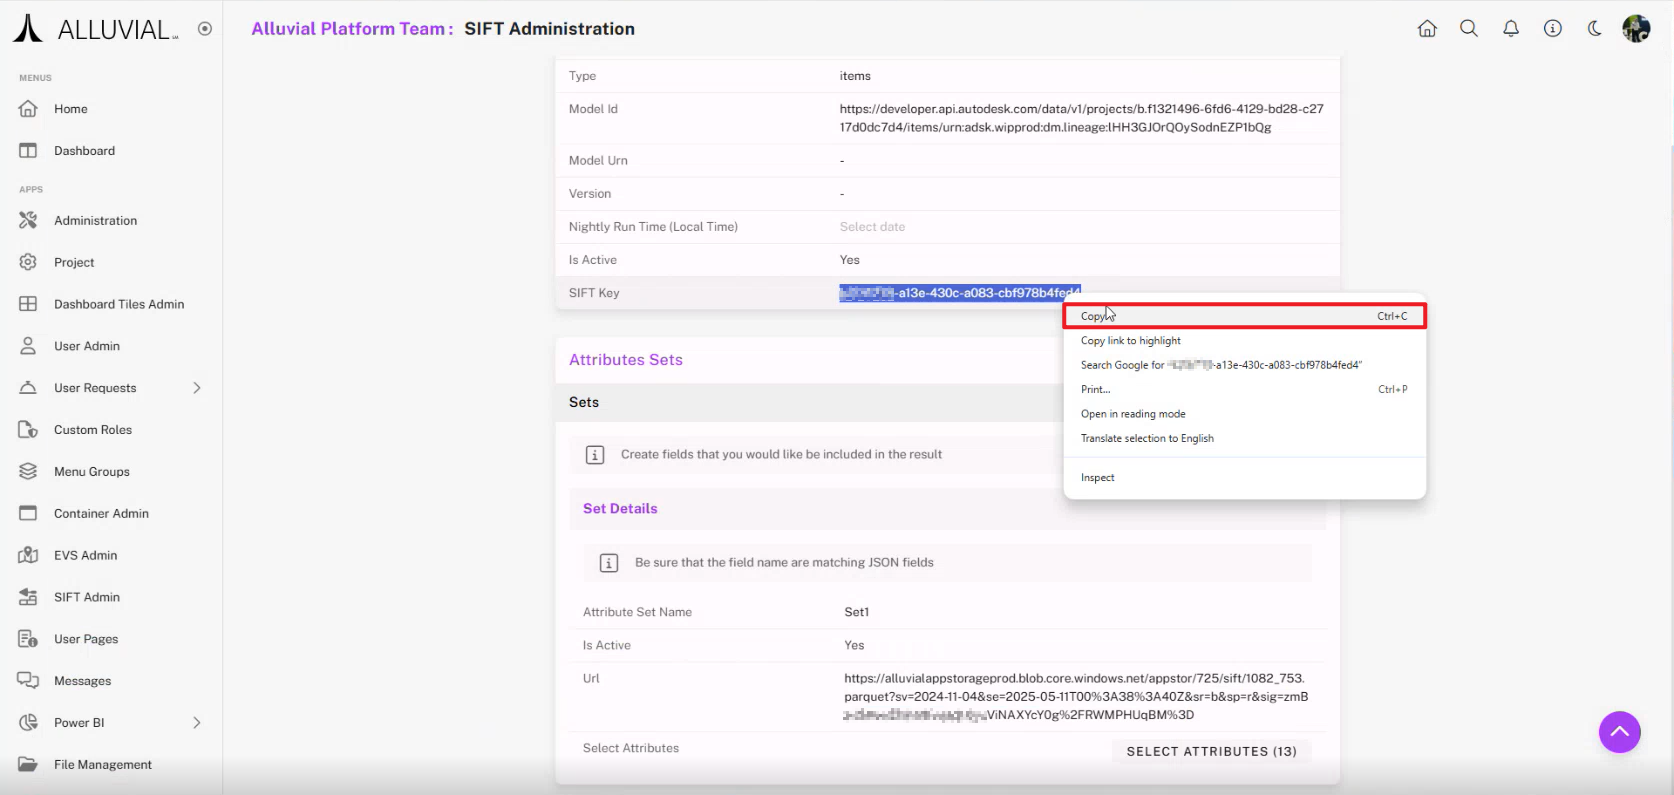The width and height of the screenshot is (1674, 795).
Task: Open EVS Admin from sidebar
Action: (85, 555)
